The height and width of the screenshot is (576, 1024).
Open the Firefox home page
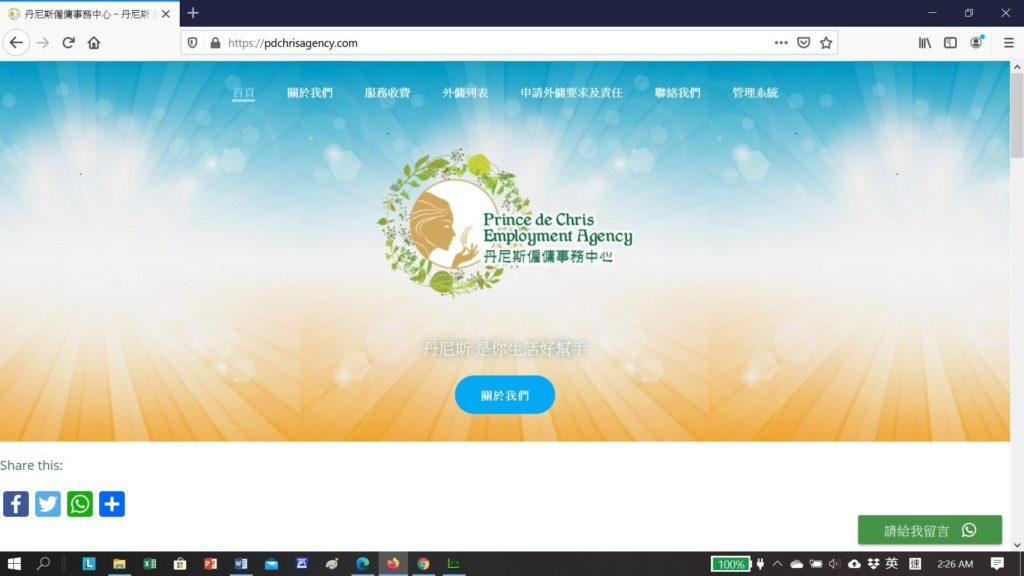[x=94, y=43]
